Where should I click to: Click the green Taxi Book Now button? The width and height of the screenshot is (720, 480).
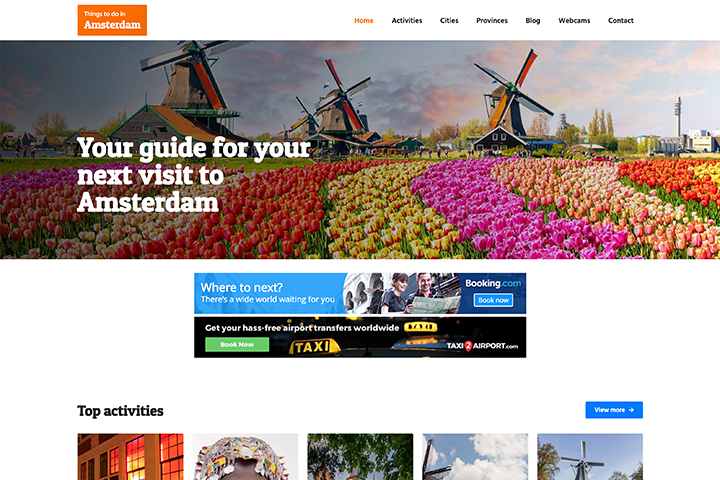(237, 344)
